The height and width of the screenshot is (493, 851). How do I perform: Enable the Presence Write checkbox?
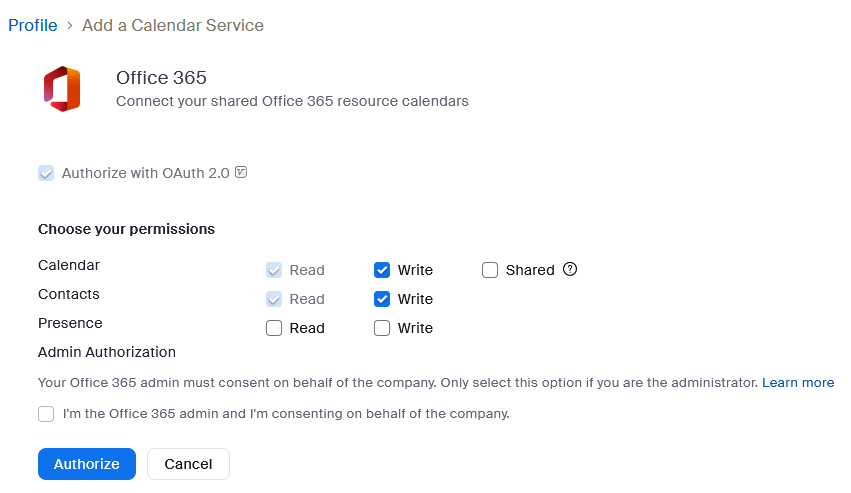click(x=382, y=328)
